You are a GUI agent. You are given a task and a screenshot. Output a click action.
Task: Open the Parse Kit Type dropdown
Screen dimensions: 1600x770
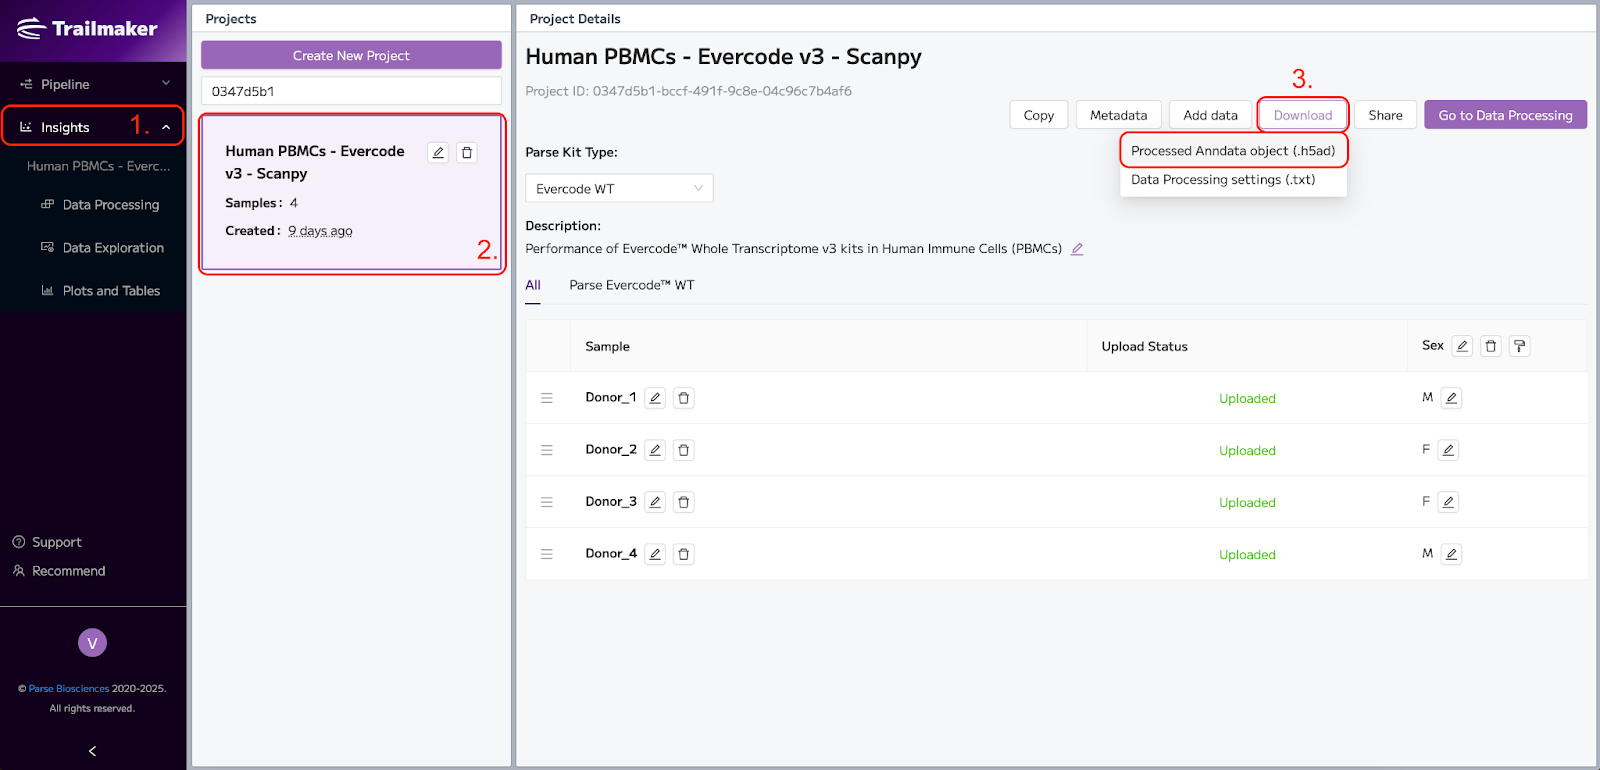click(619, 188)
